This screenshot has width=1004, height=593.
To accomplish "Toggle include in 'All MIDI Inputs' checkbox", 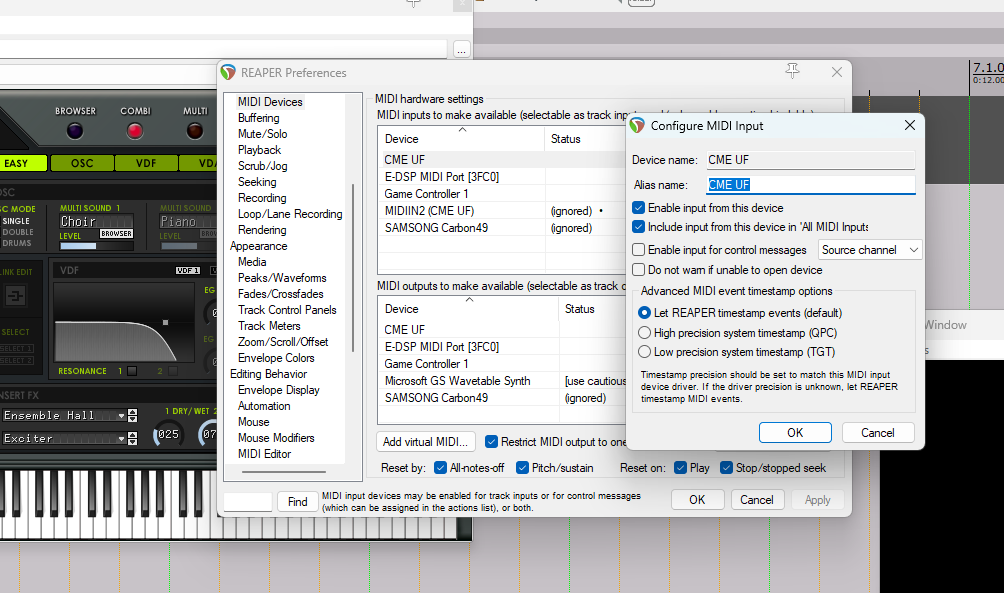I will (x=638, y=227).
